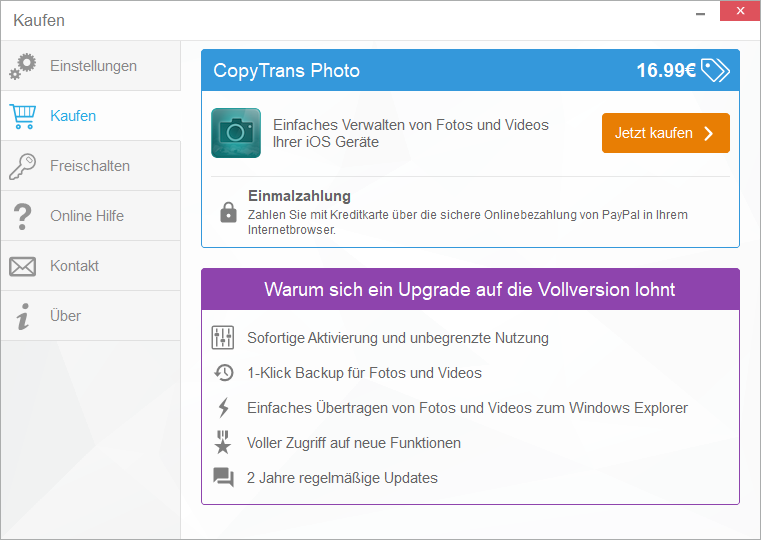Click the orange Jetzt kaufen button
Viewport: 761px width, 540px height.
tap(665, 133)
